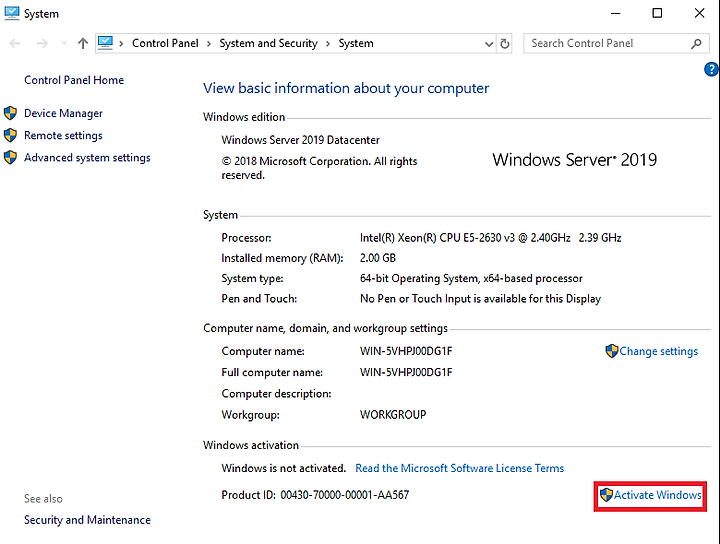Go forward with the Forward arrow
Viewport: 720px width, 544px height.
coord(42,44)
